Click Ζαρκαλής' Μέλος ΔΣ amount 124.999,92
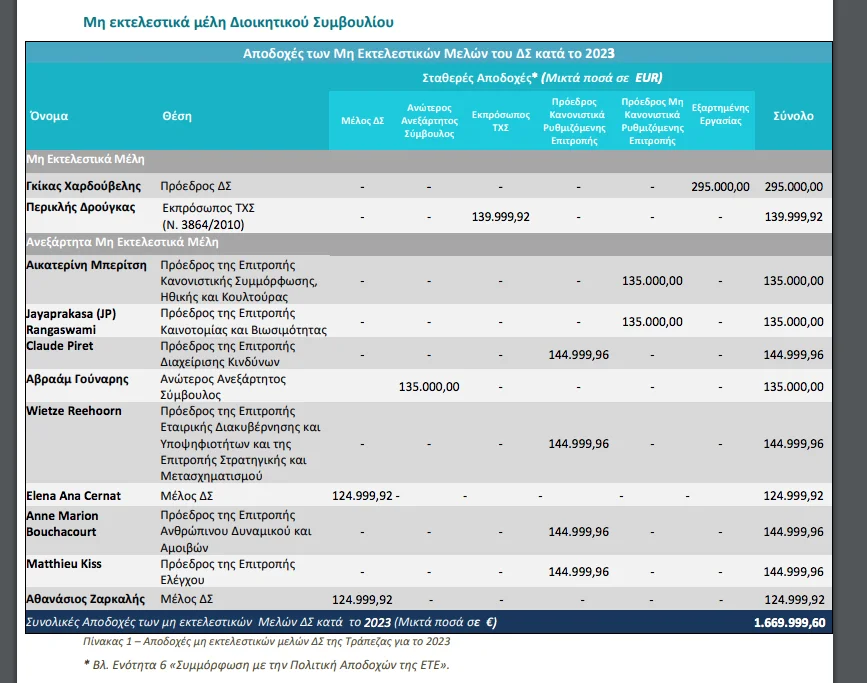Screen dimensions: 867x683 click(362, 600)
